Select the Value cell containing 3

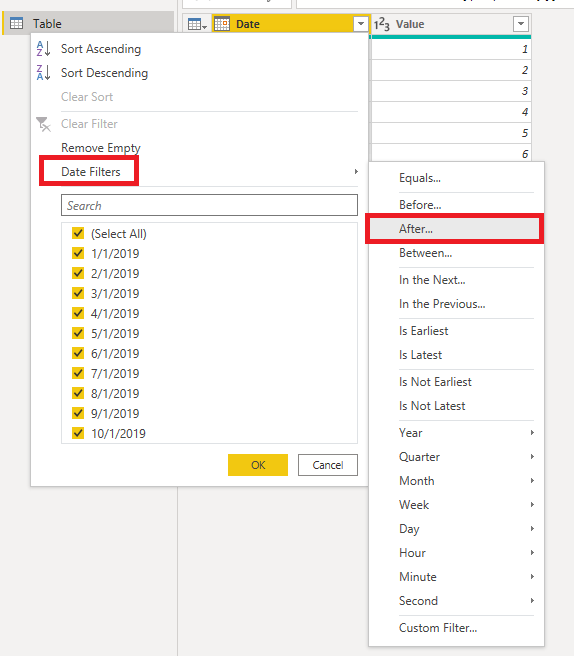(x=451, y=91)
